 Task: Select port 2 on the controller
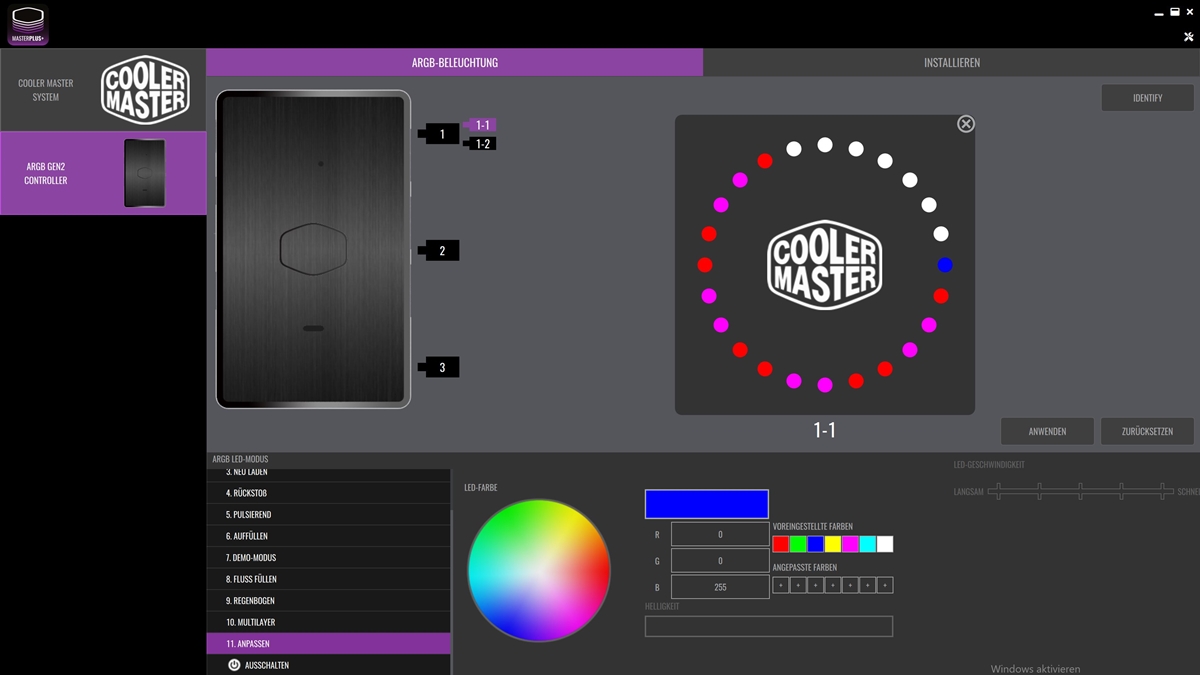(x=441, y=251)
